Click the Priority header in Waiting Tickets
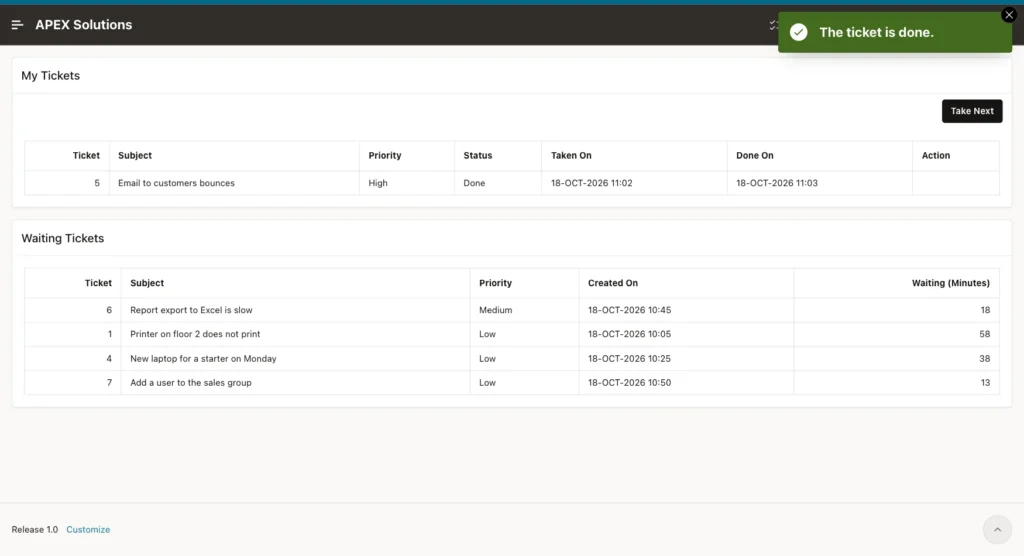 pos(496,283)
